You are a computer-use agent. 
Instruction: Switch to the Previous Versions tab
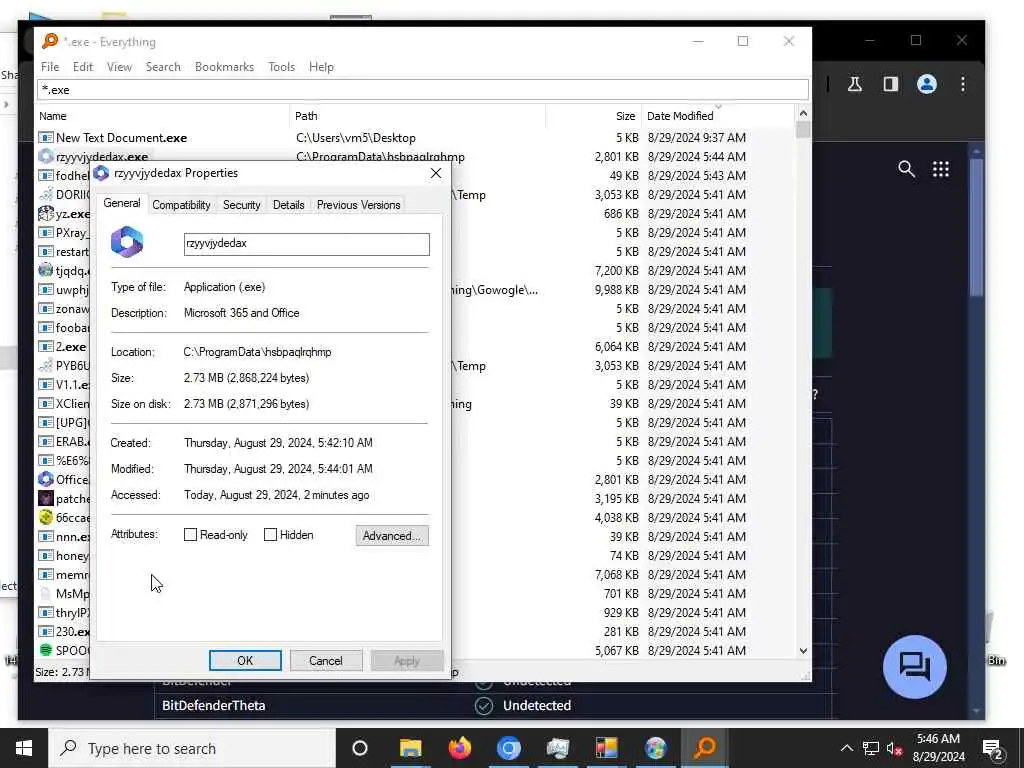pos(359,205)
